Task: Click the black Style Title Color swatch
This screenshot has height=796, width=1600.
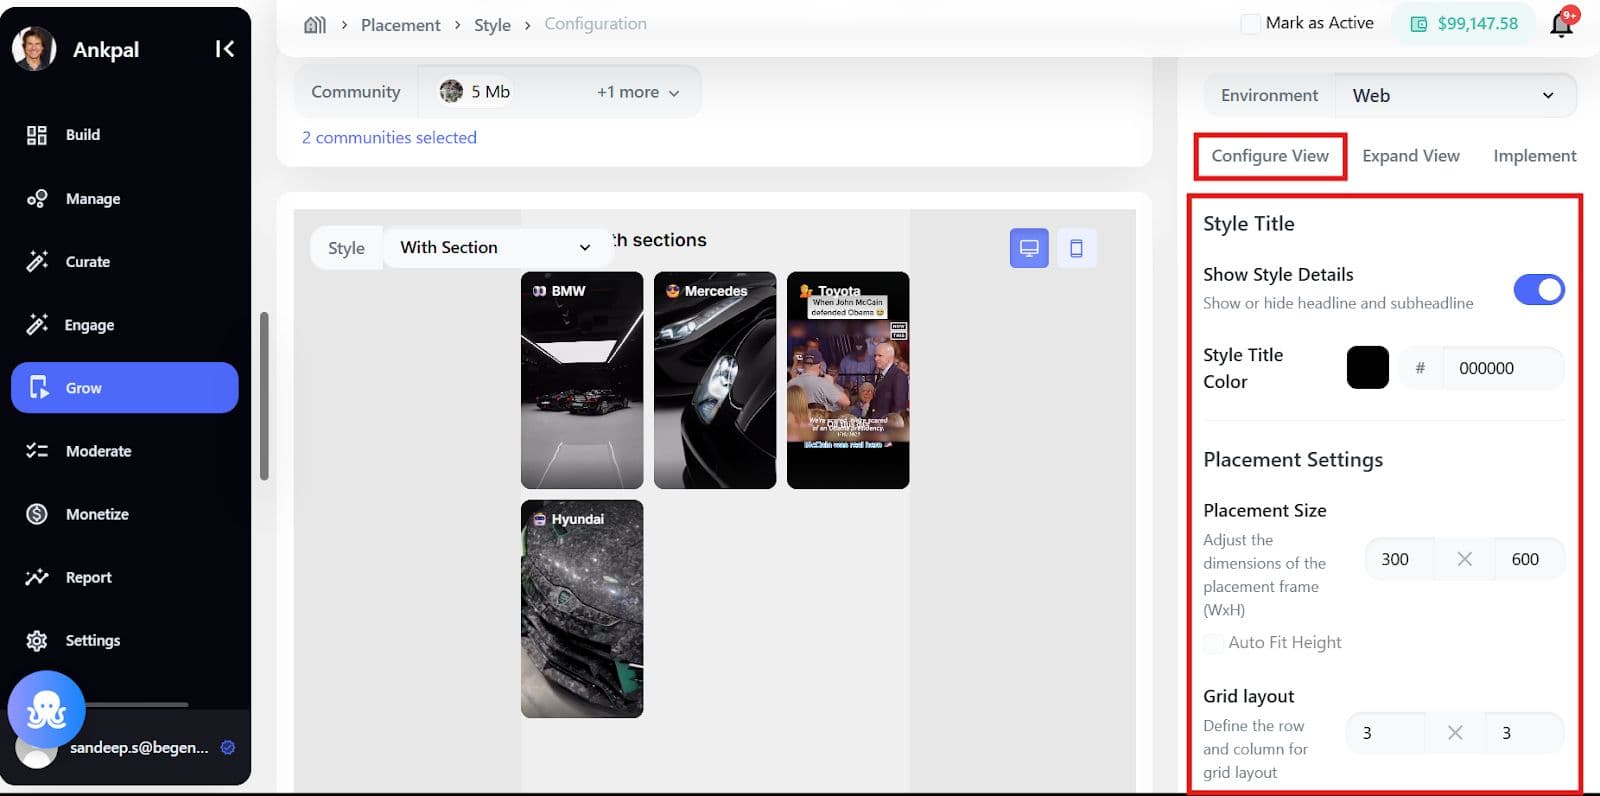Action: [x=1367, y=368]
